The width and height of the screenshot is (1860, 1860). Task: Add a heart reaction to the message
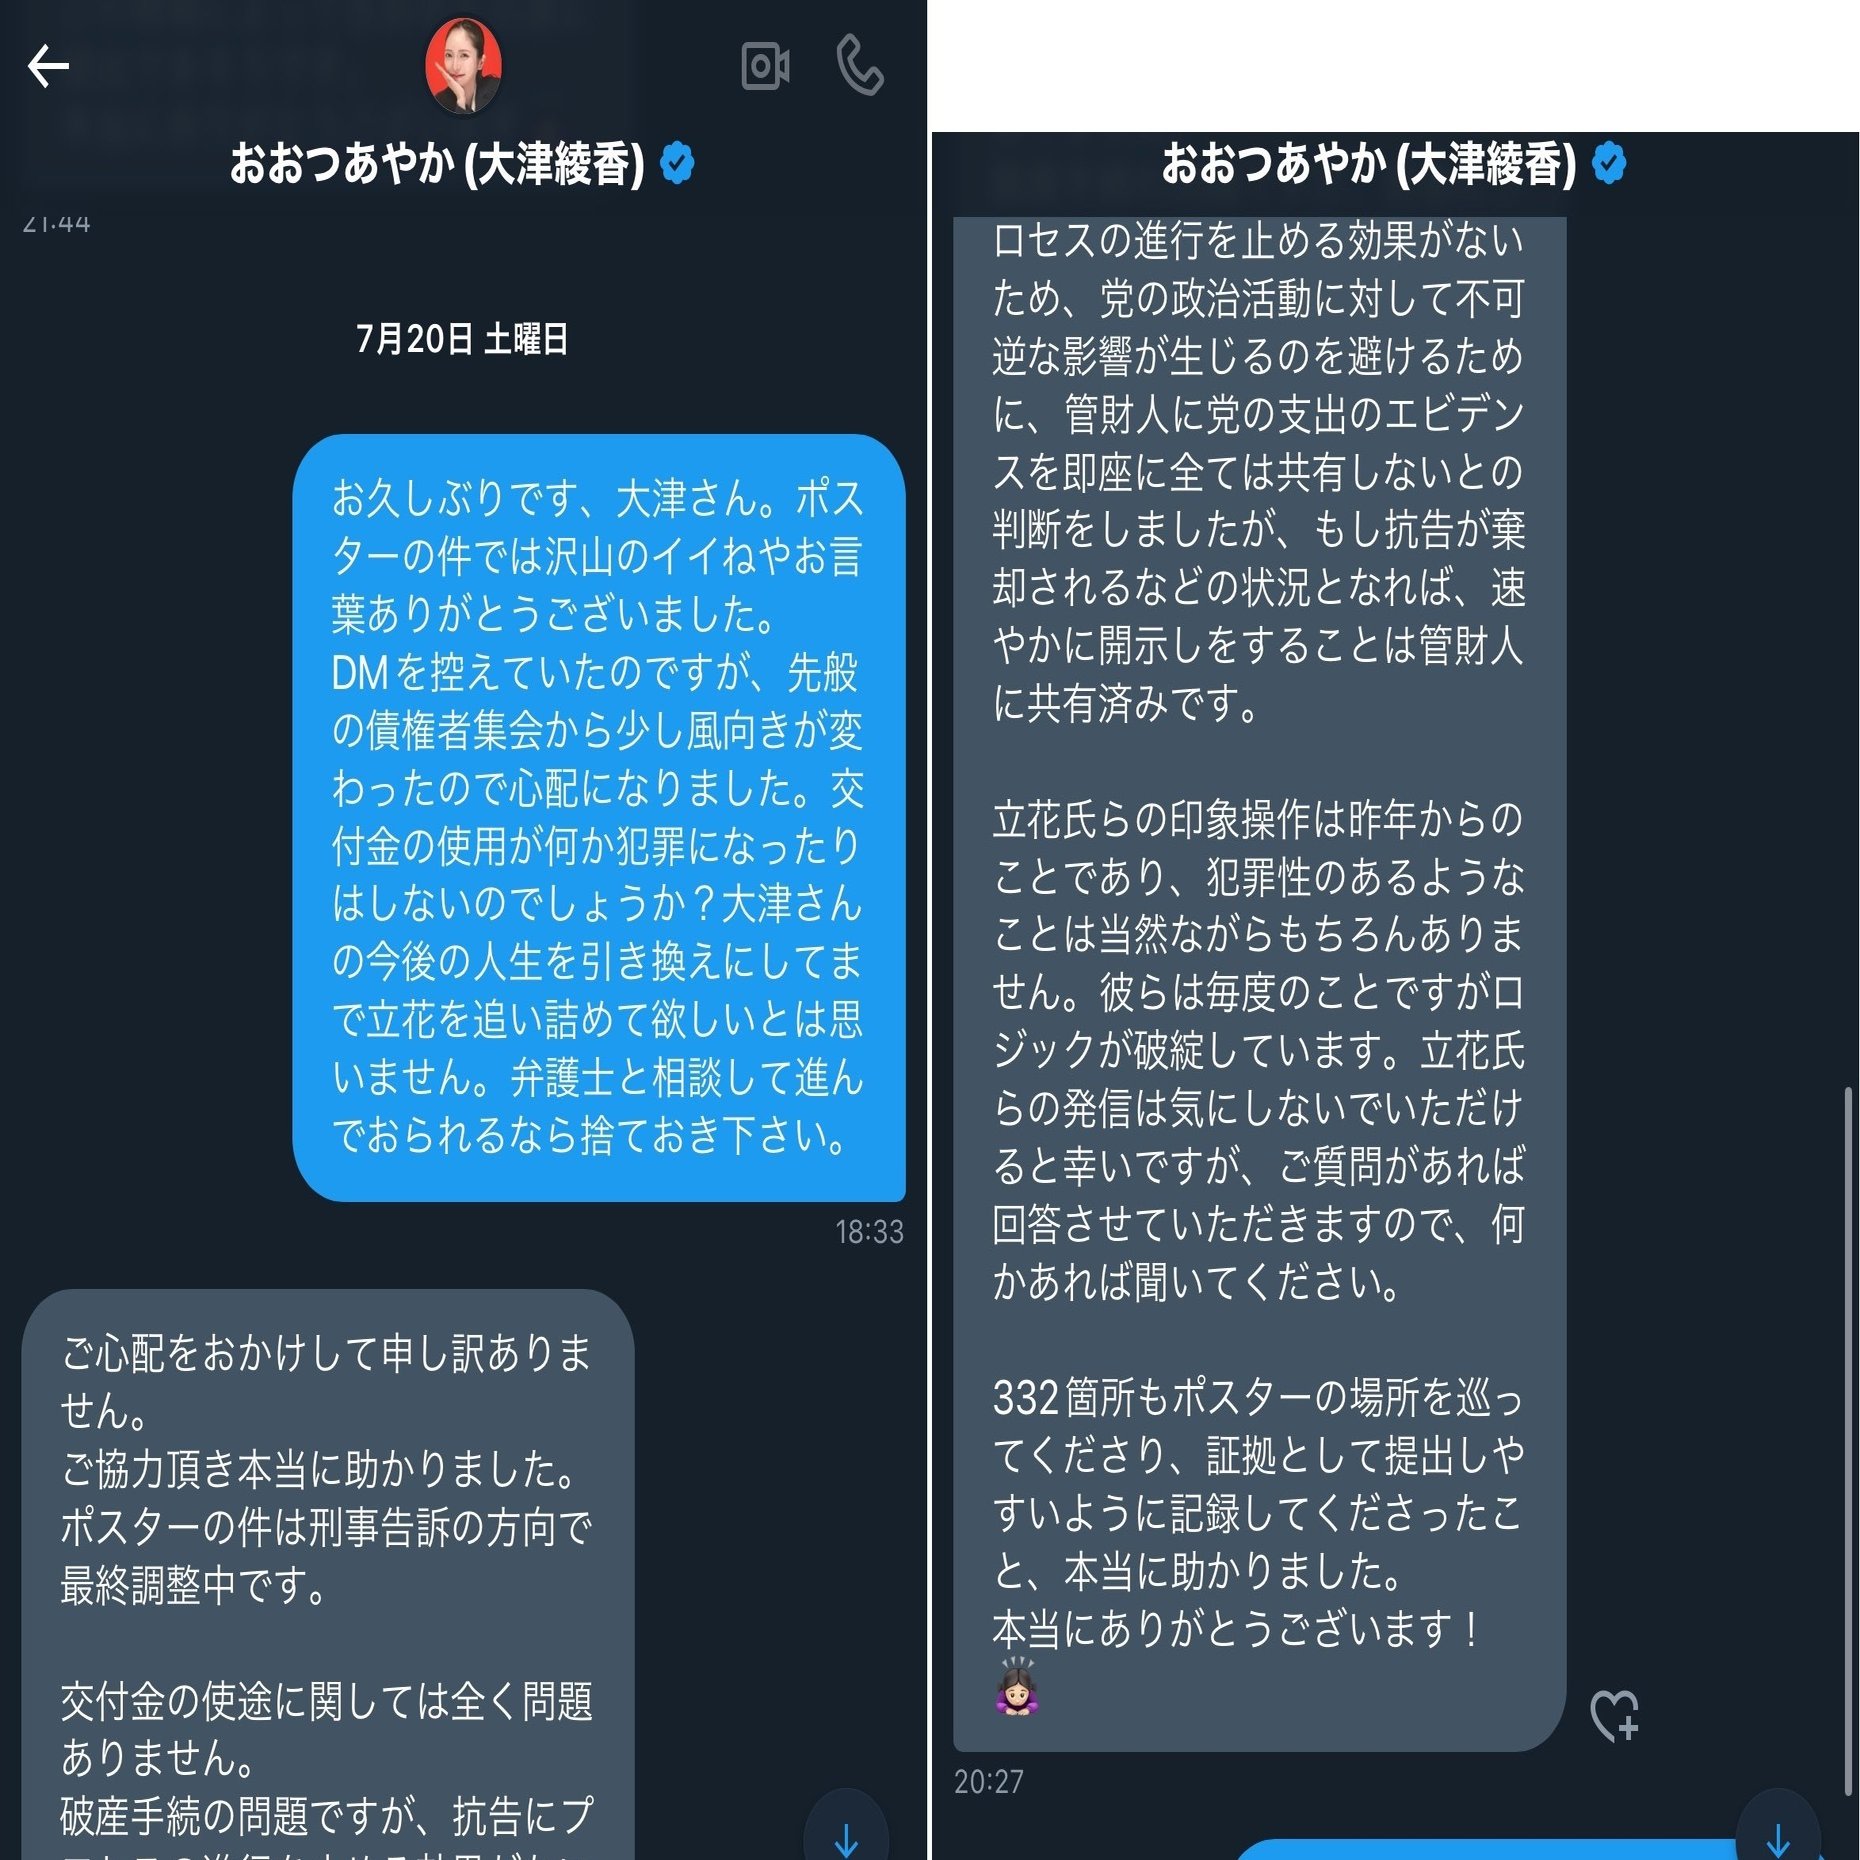pos(1614,1715)
